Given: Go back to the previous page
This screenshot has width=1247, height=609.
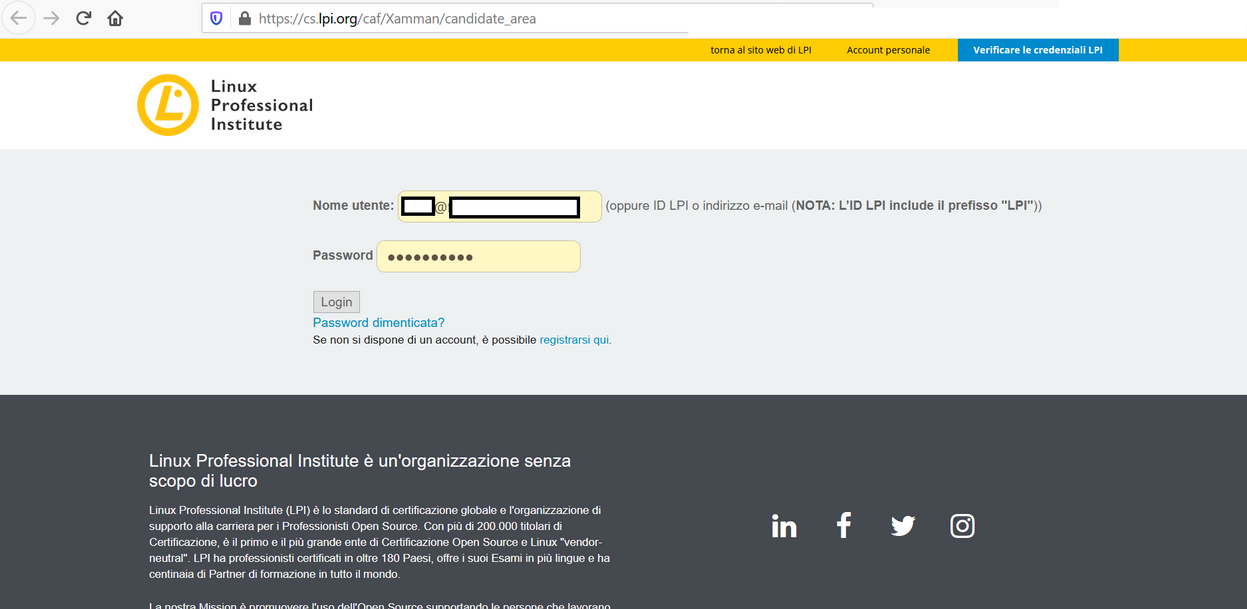Looking at the screenshot, I should click(x=19, y=18).
